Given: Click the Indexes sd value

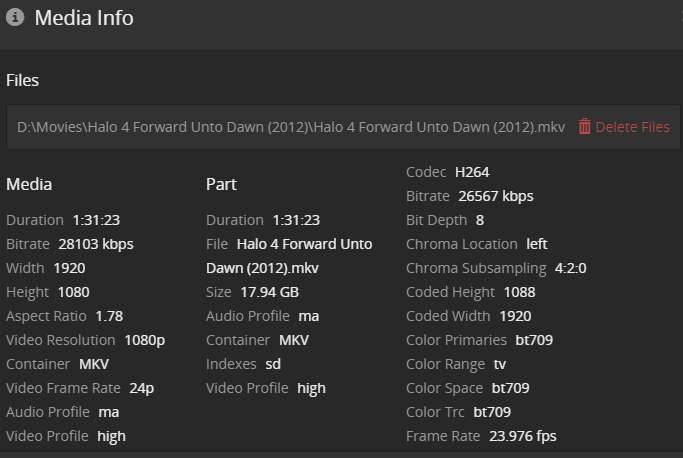Looking at the screenshot, I should 273,364.
